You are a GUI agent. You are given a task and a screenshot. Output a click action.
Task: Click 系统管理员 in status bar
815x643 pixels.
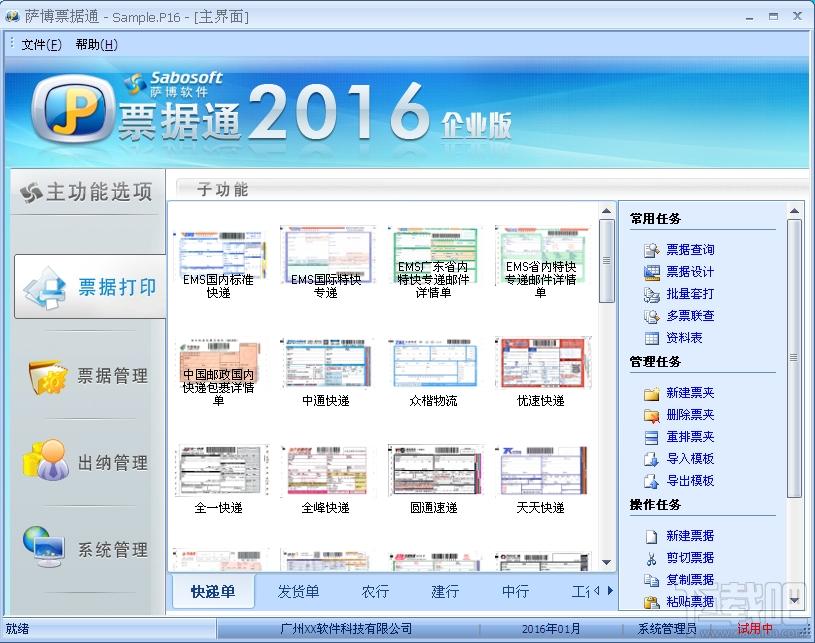tap(667, 629)
